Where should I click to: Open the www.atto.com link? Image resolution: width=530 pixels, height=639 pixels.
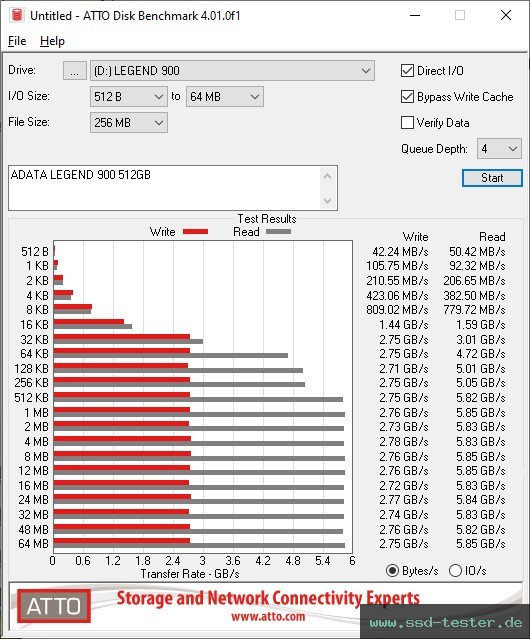tap(268, 617)
